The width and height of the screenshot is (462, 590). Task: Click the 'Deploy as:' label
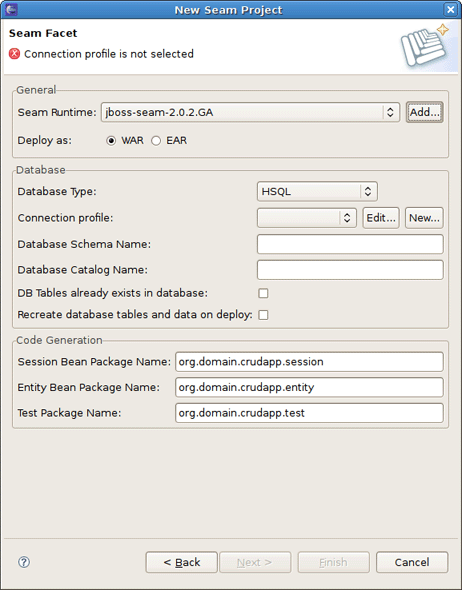point(44,141)
